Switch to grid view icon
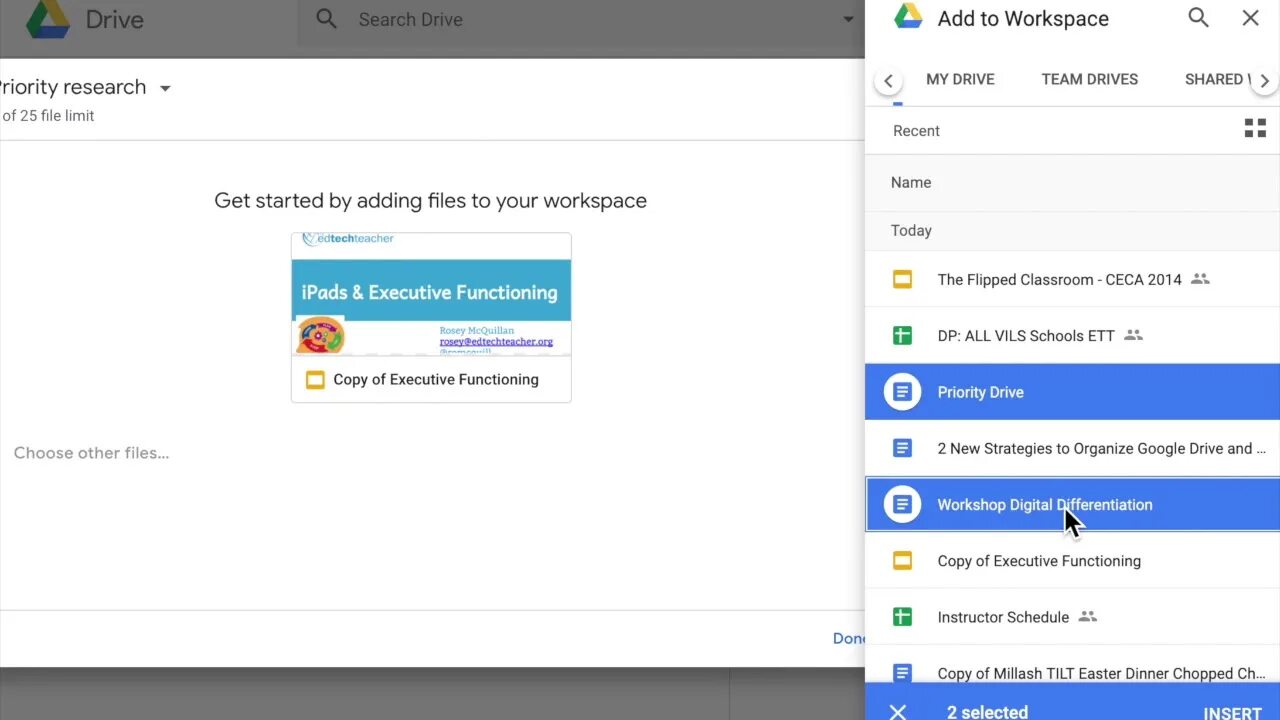 click(1255, 129)
